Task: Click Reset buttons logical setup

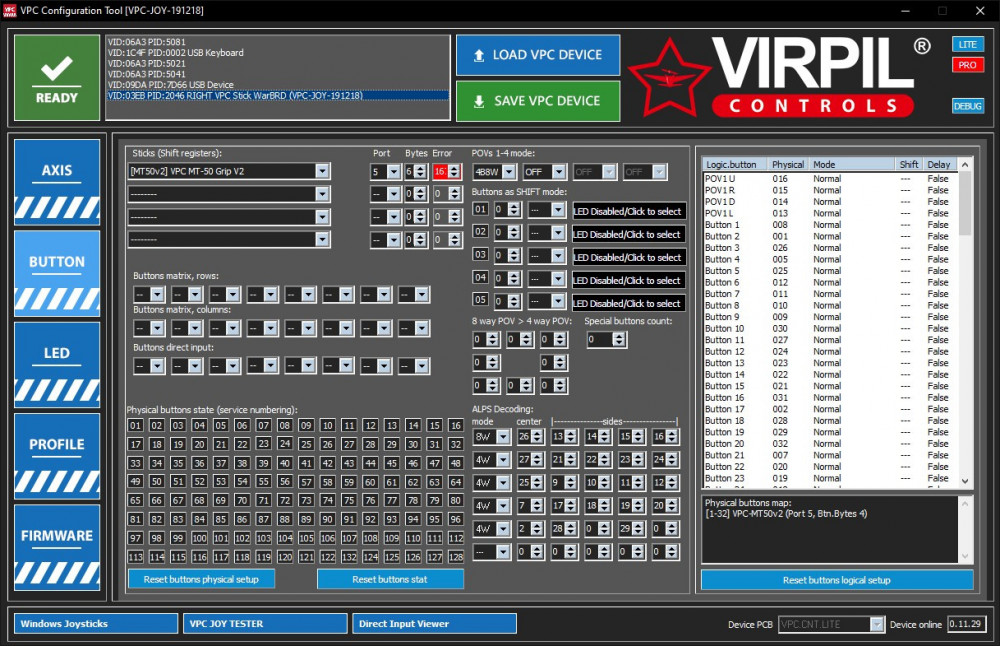Action: pos(836,580)
